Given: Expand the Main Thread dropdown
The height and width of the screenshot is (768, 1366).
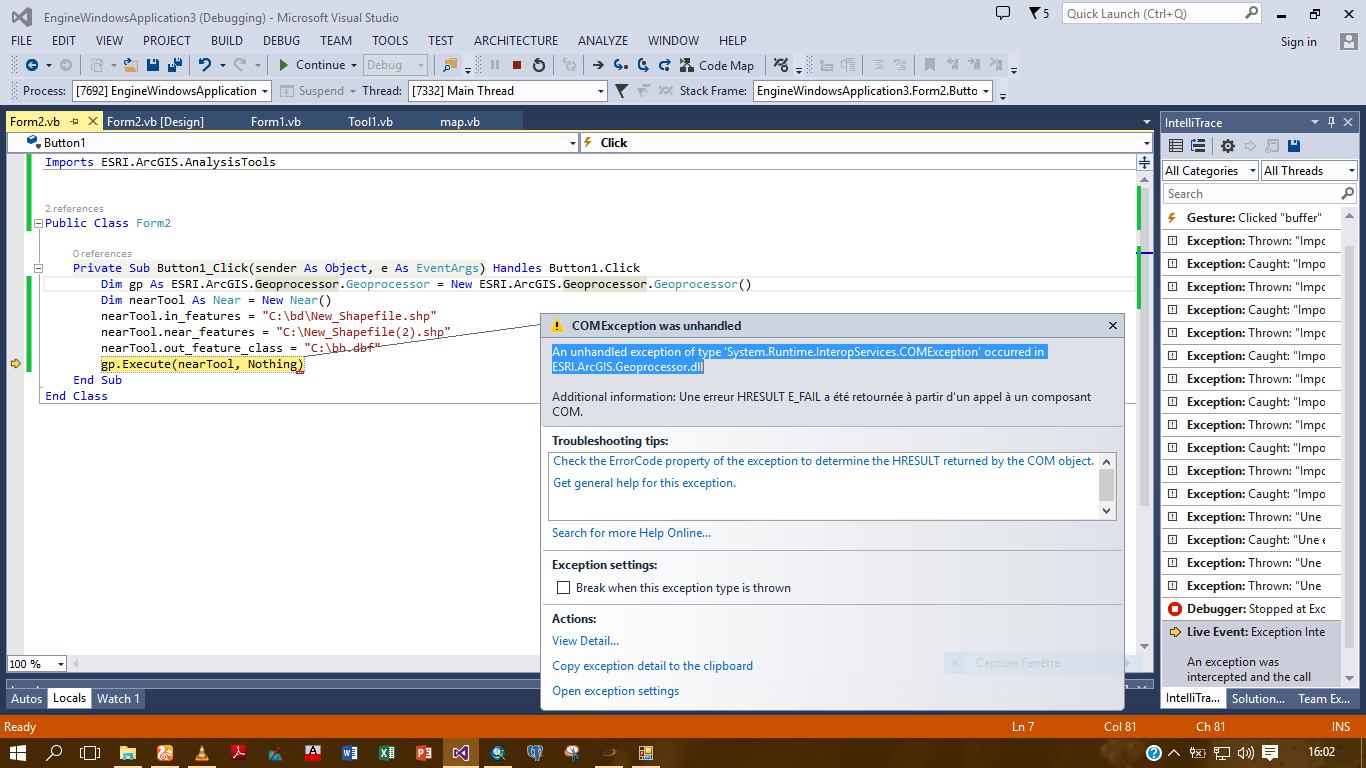Looking at the screenshot, I should (600, 91).
